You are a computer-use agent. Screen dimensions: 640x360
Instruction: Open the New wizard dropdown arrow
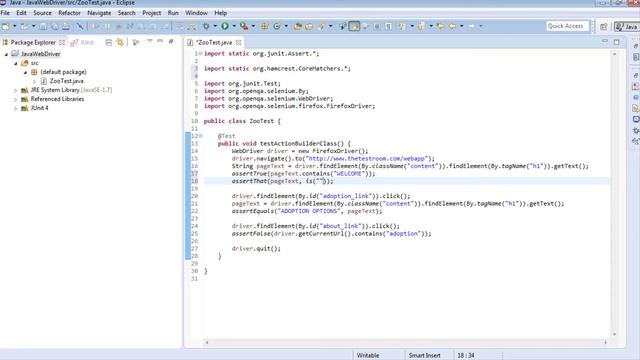(15, 26)
